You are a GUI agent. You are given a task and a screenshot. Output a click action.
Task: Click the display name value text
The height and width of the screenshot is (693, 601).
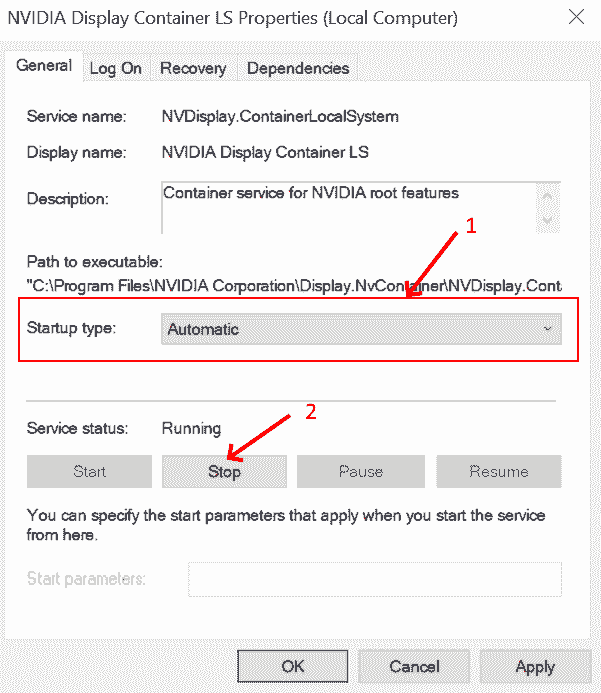(x=265, y=153)
